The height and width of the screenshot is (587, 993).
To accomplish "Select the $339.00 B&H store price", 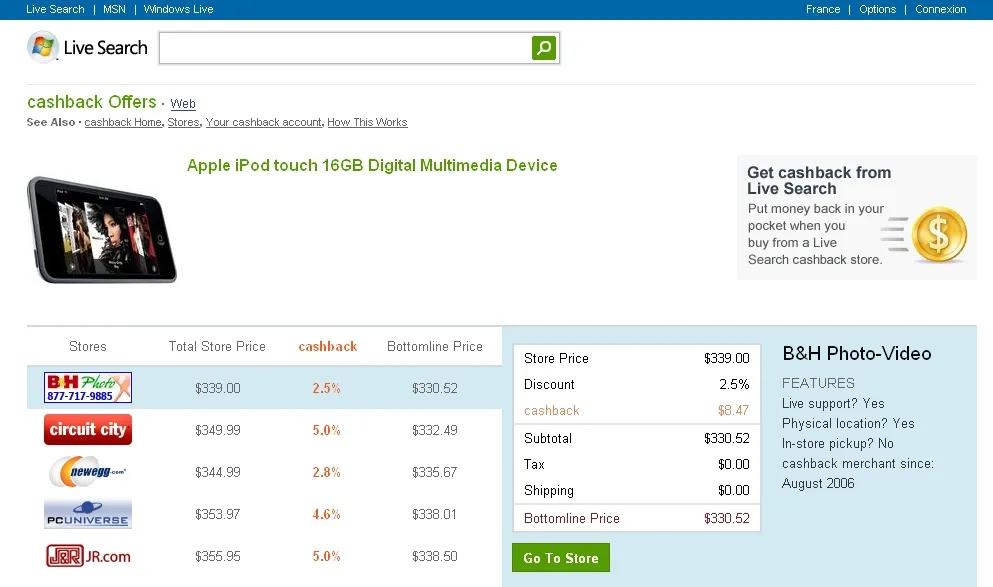I will [218, 388].
